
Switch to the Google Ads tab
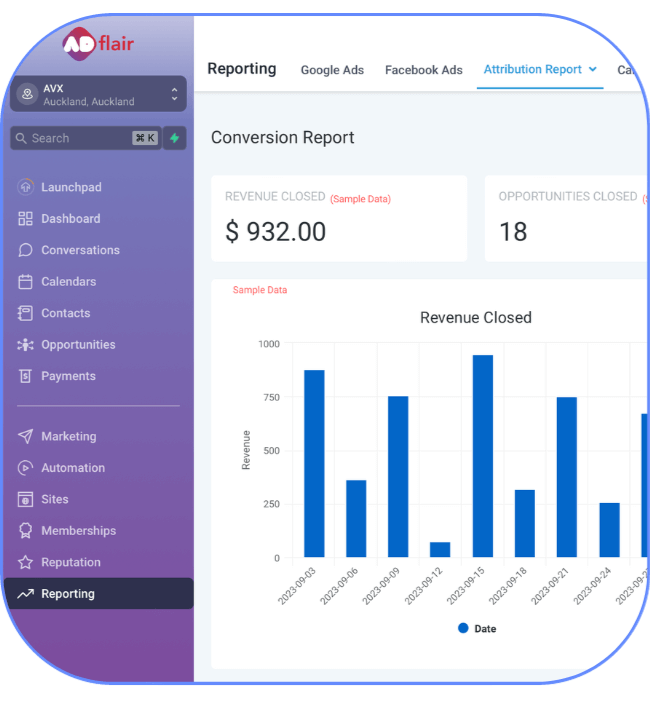[332, 70]
